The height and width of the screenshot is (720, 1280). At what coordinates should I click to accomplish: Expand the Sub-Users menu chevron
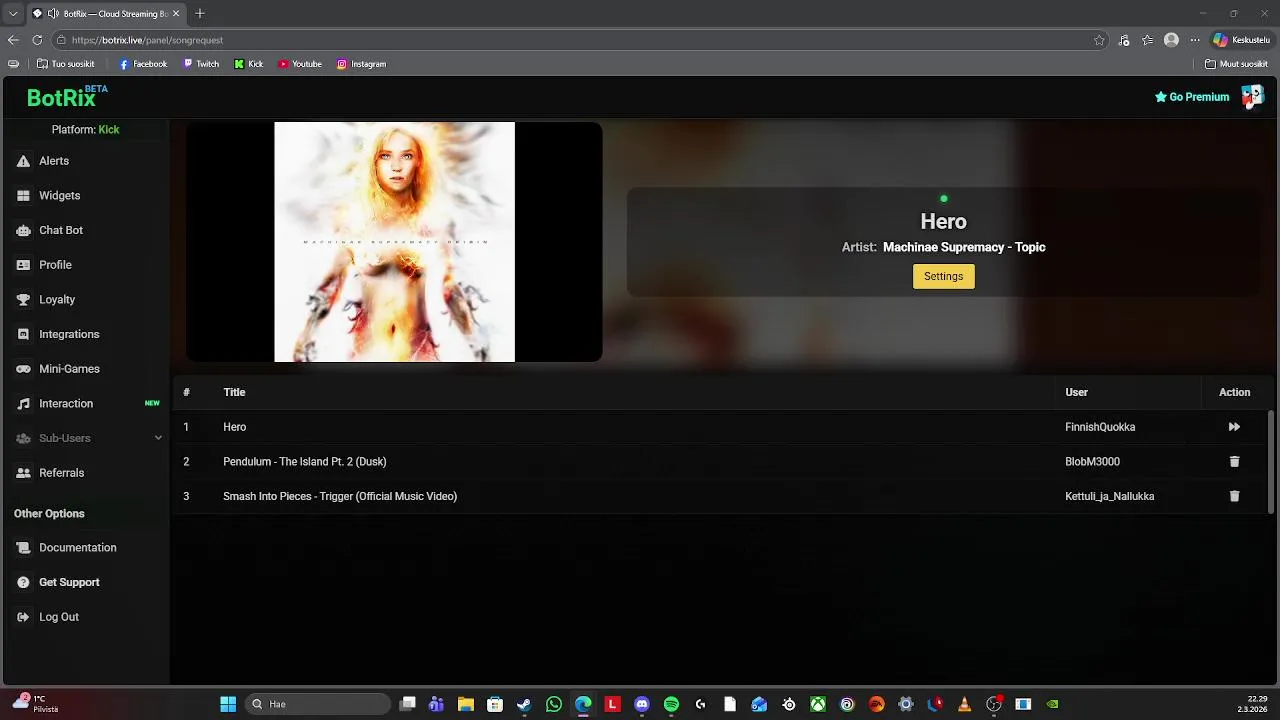[x=158, y=438]
